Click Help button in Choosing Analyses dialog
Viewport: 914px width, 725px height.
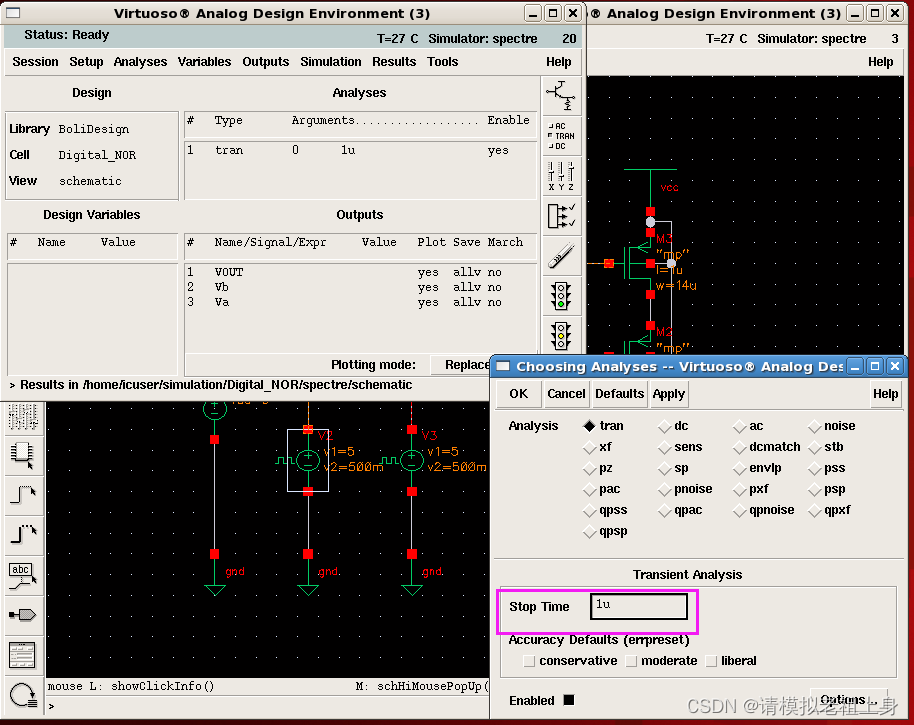(885, 394)
